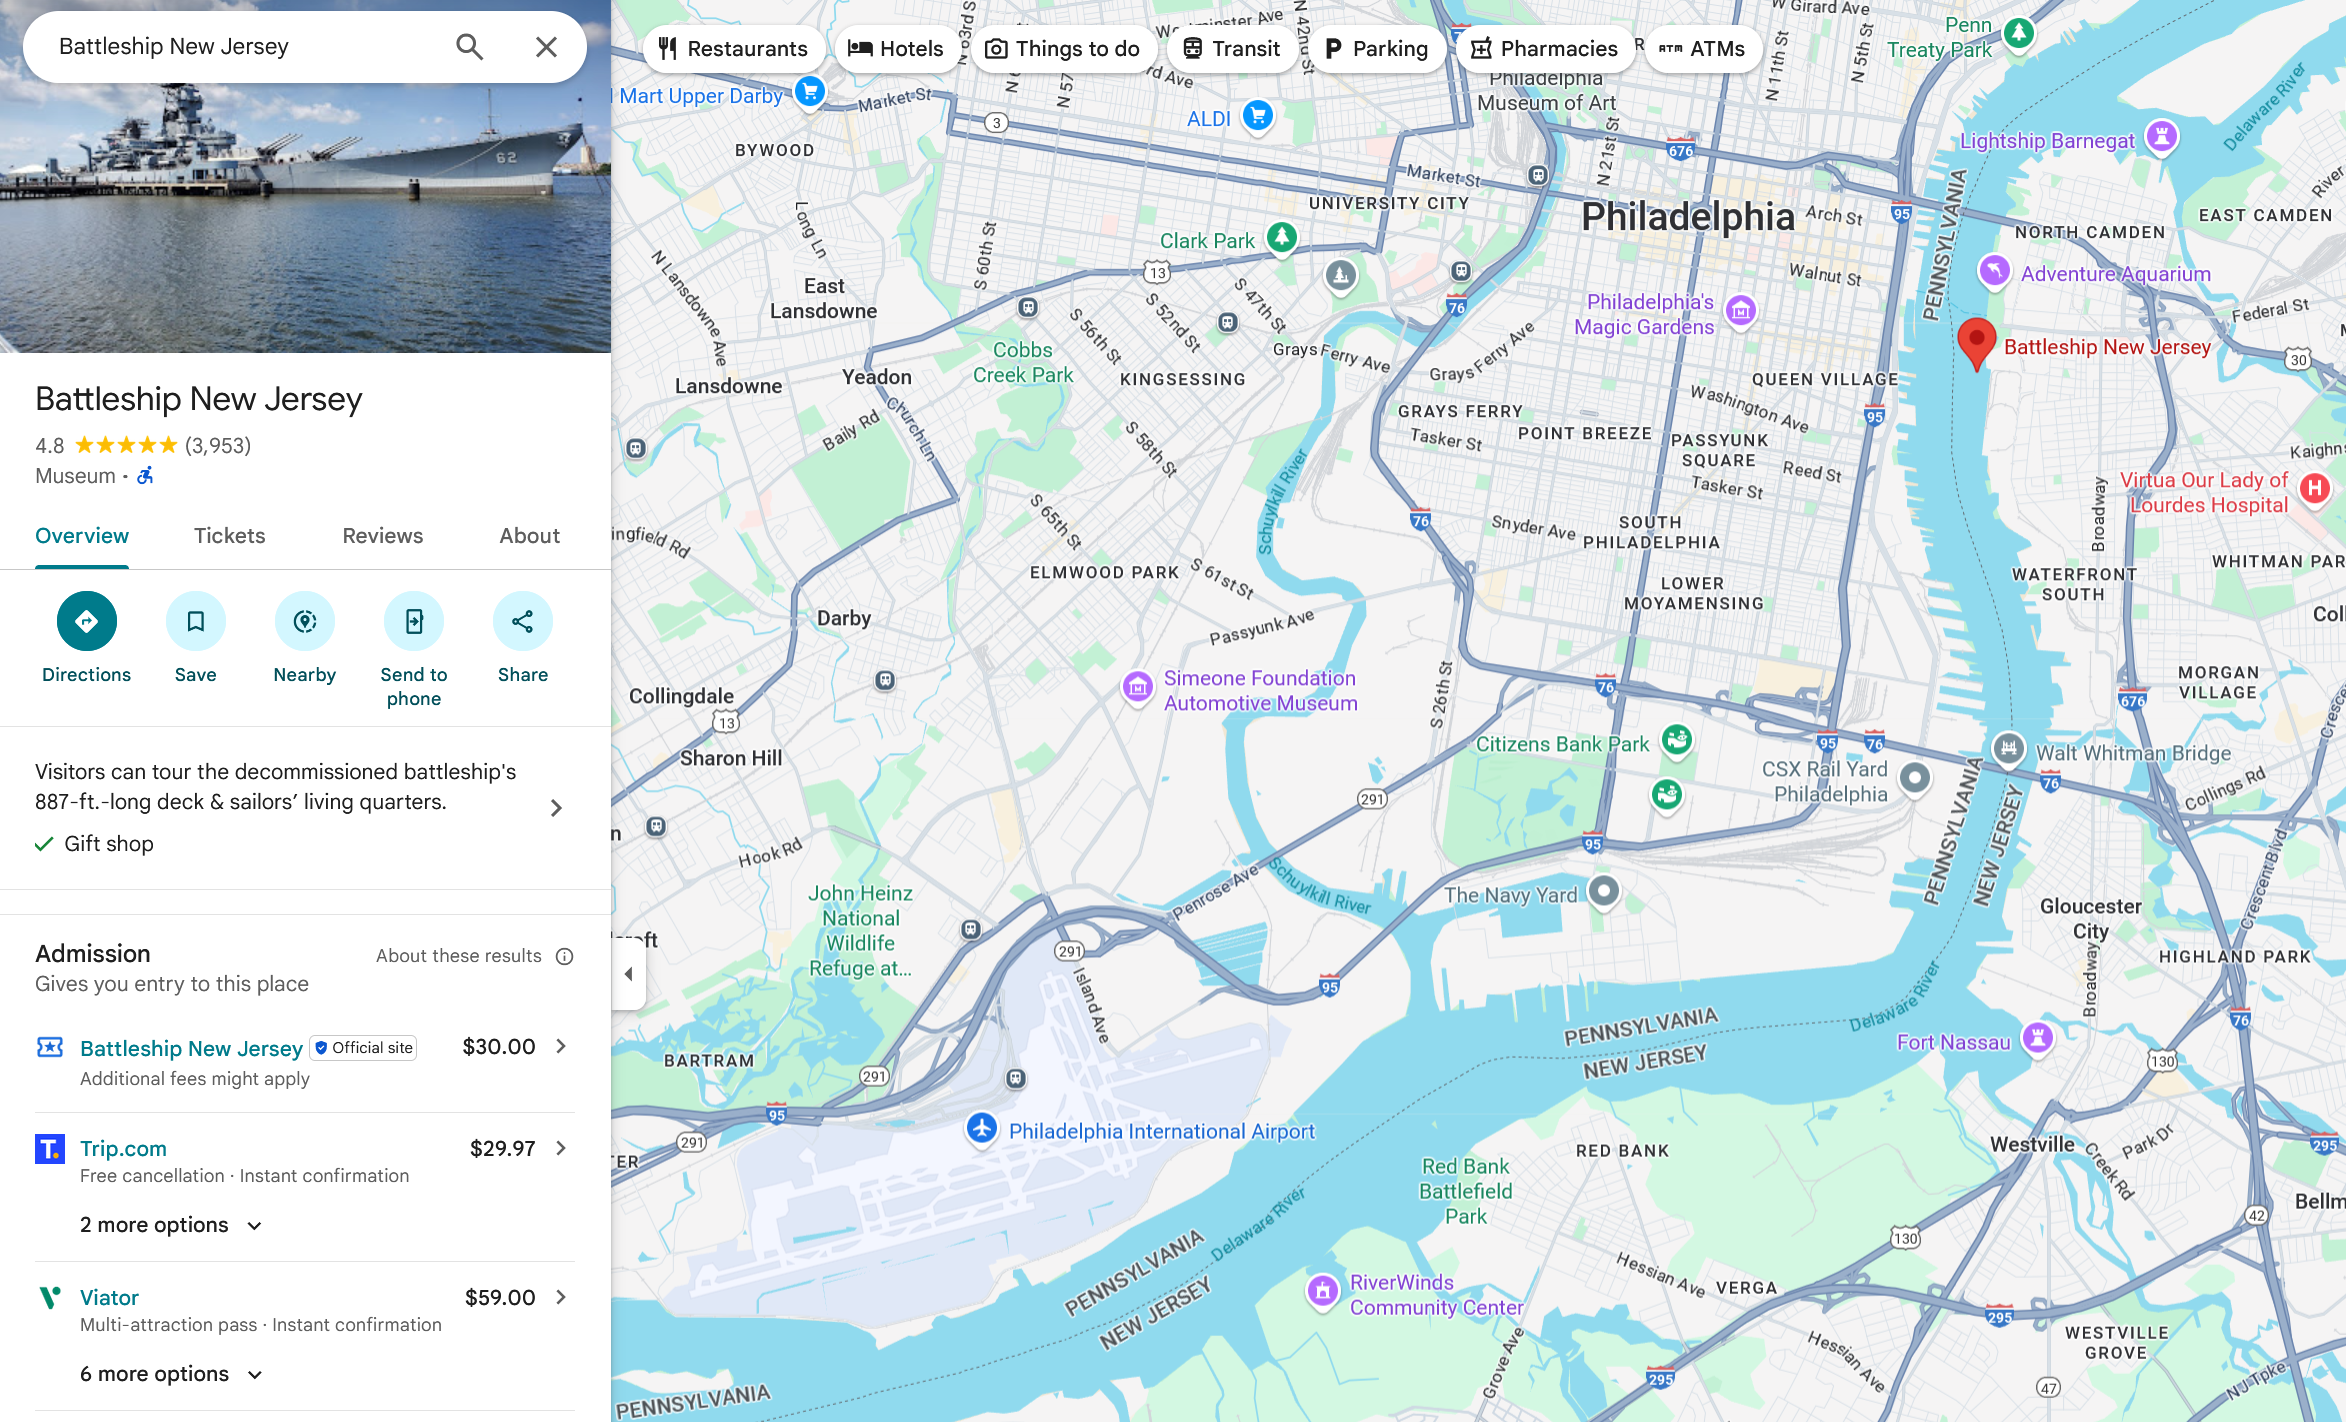Click the John Heinz National Wildlife Refuge label

(x=860, y=930)
